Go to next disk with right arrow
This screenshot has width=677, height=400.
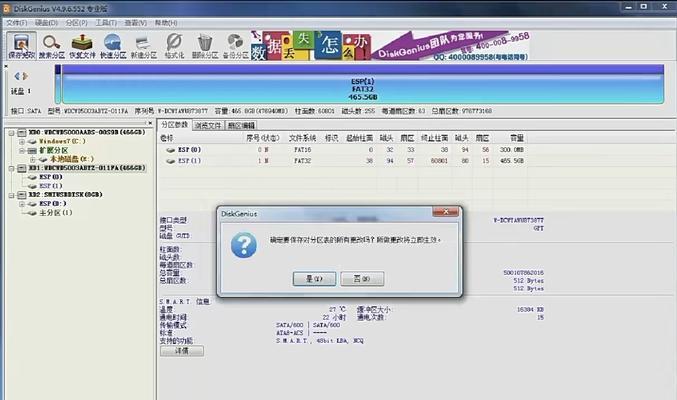click(25, 76)
